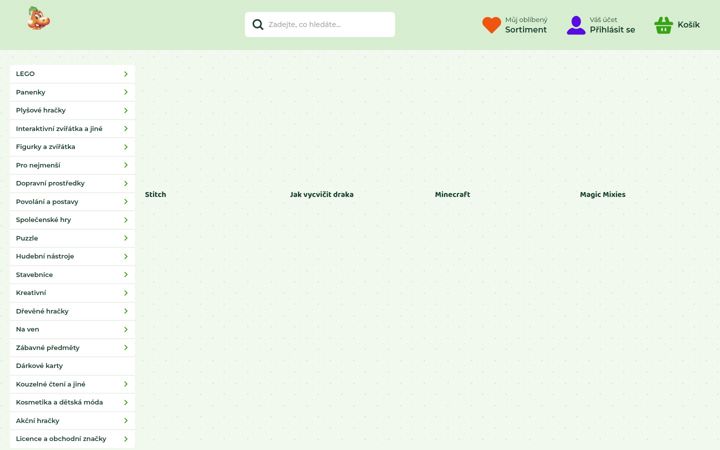Viewport: 720px width, 450px height.
Task: Expand the Na ven chevron
Action: (x=125, y=329)
